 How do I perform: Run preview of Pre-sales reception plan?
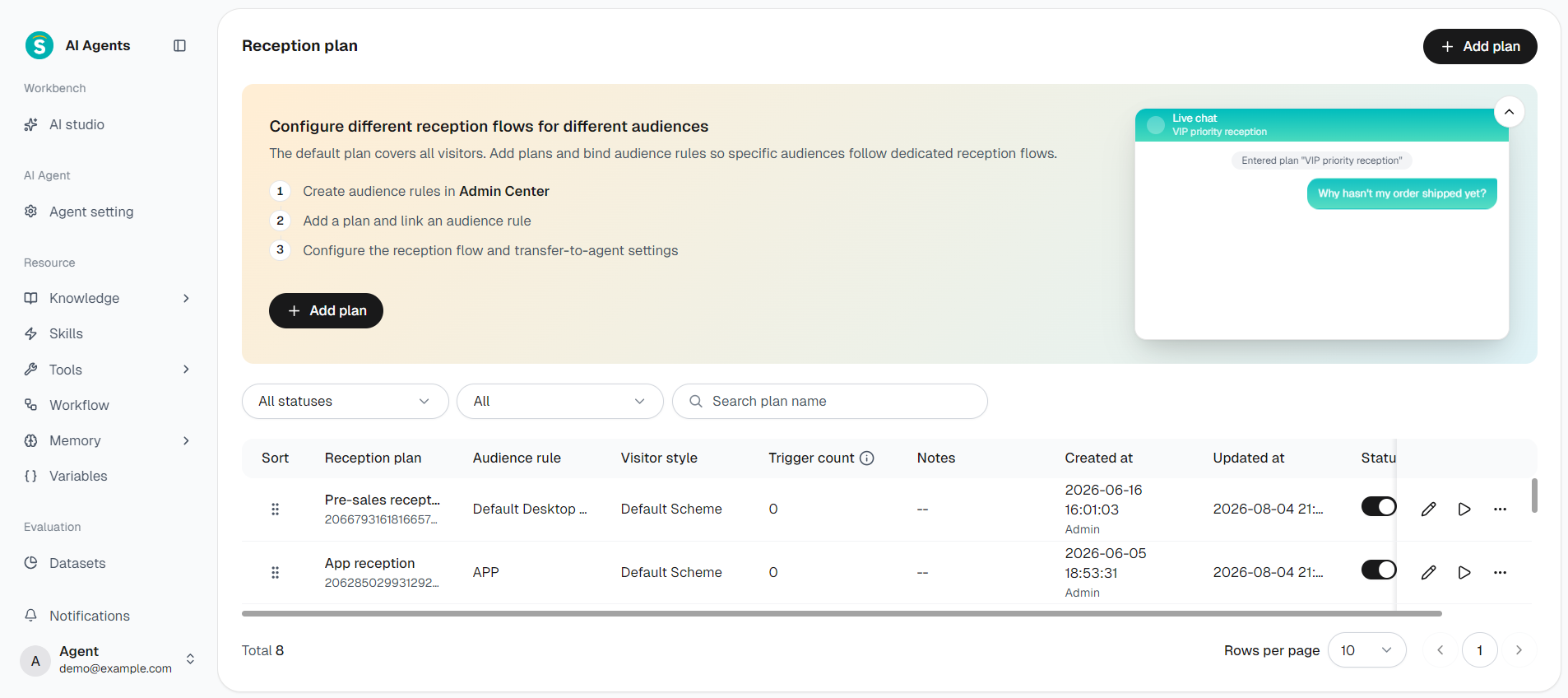click(1464, 509)
